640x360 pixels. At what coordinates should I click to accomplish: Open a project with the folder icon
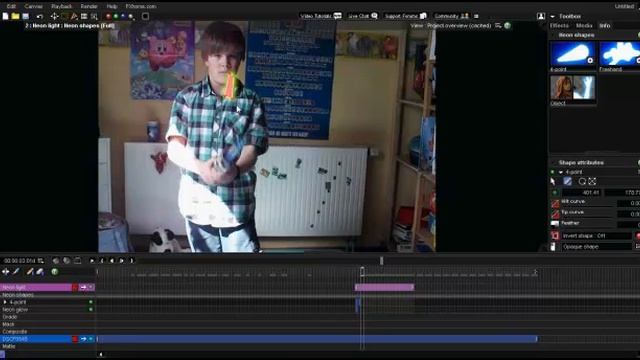click(16, 16)
